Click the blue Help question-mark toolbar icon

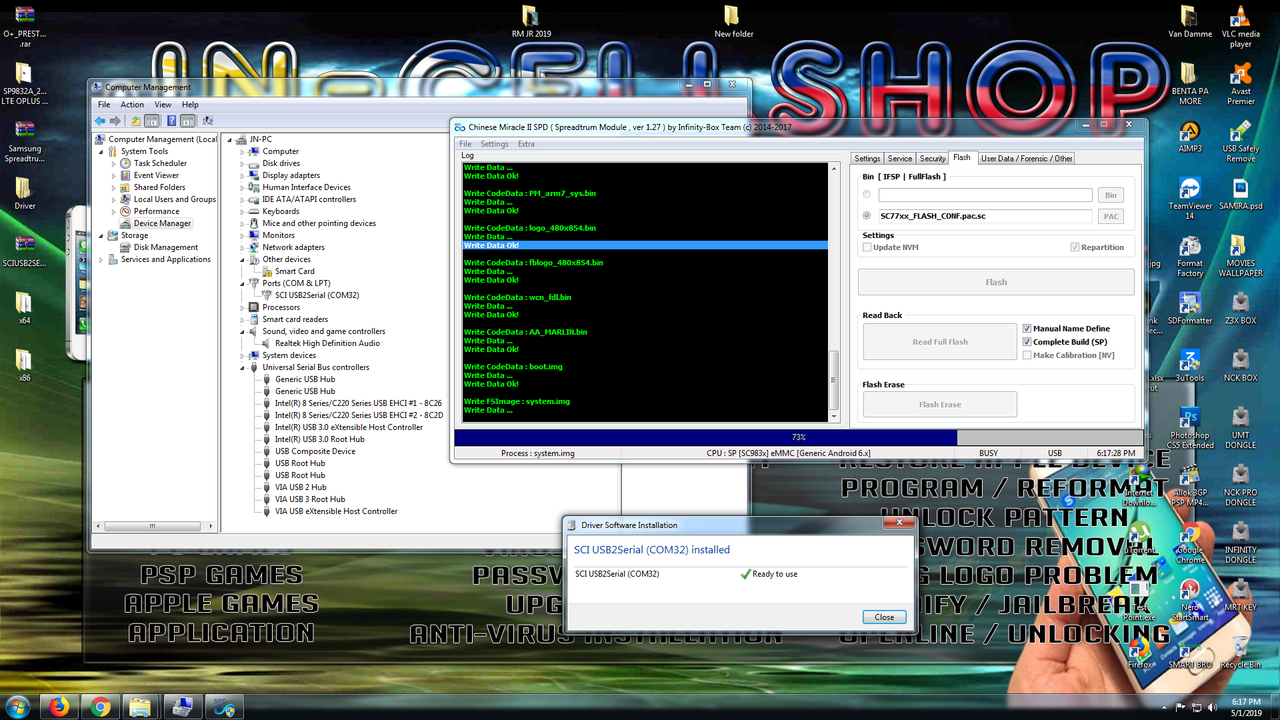pos(172,121)
